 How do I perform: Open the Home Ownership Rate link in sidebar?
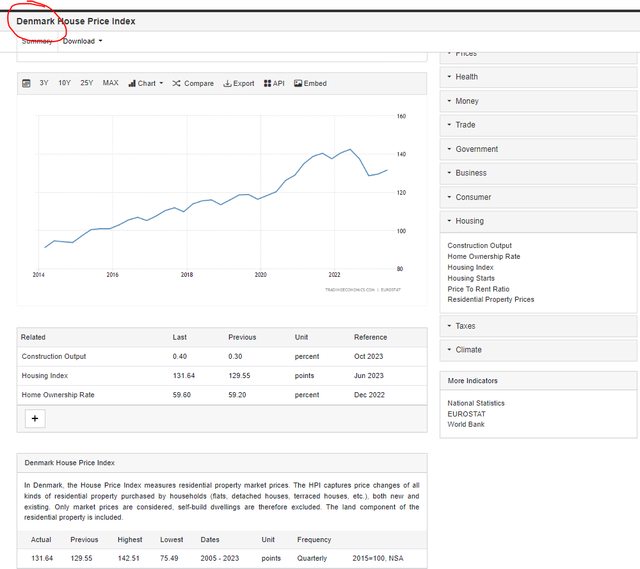484,257
